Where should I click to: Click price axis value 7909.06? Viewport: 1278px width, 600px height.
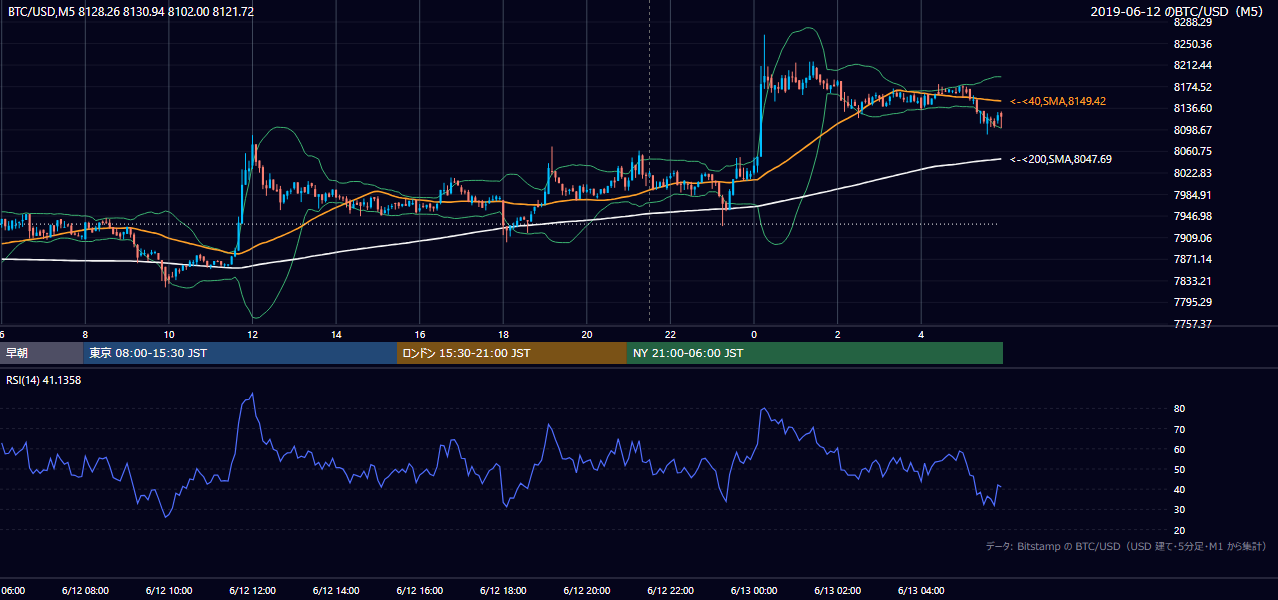point(1193,238)
